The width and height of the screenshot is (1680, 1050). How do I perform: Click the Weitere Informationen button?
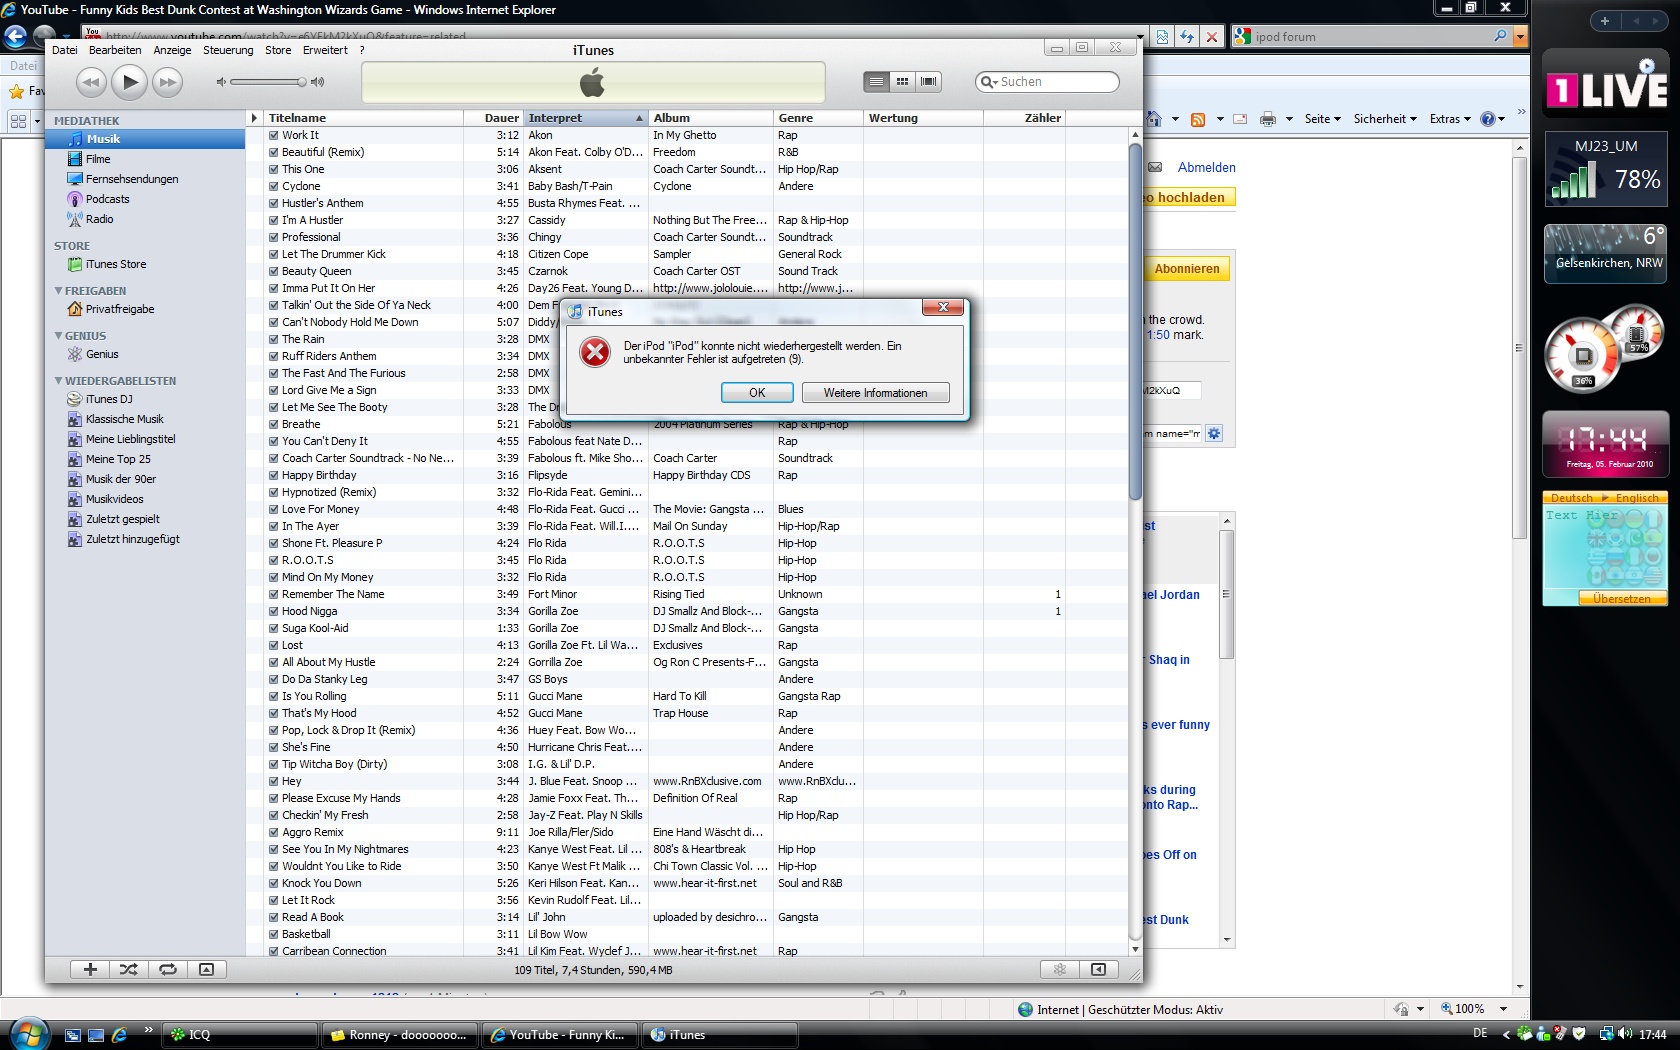pyautogui.click(x=875, y=393)
